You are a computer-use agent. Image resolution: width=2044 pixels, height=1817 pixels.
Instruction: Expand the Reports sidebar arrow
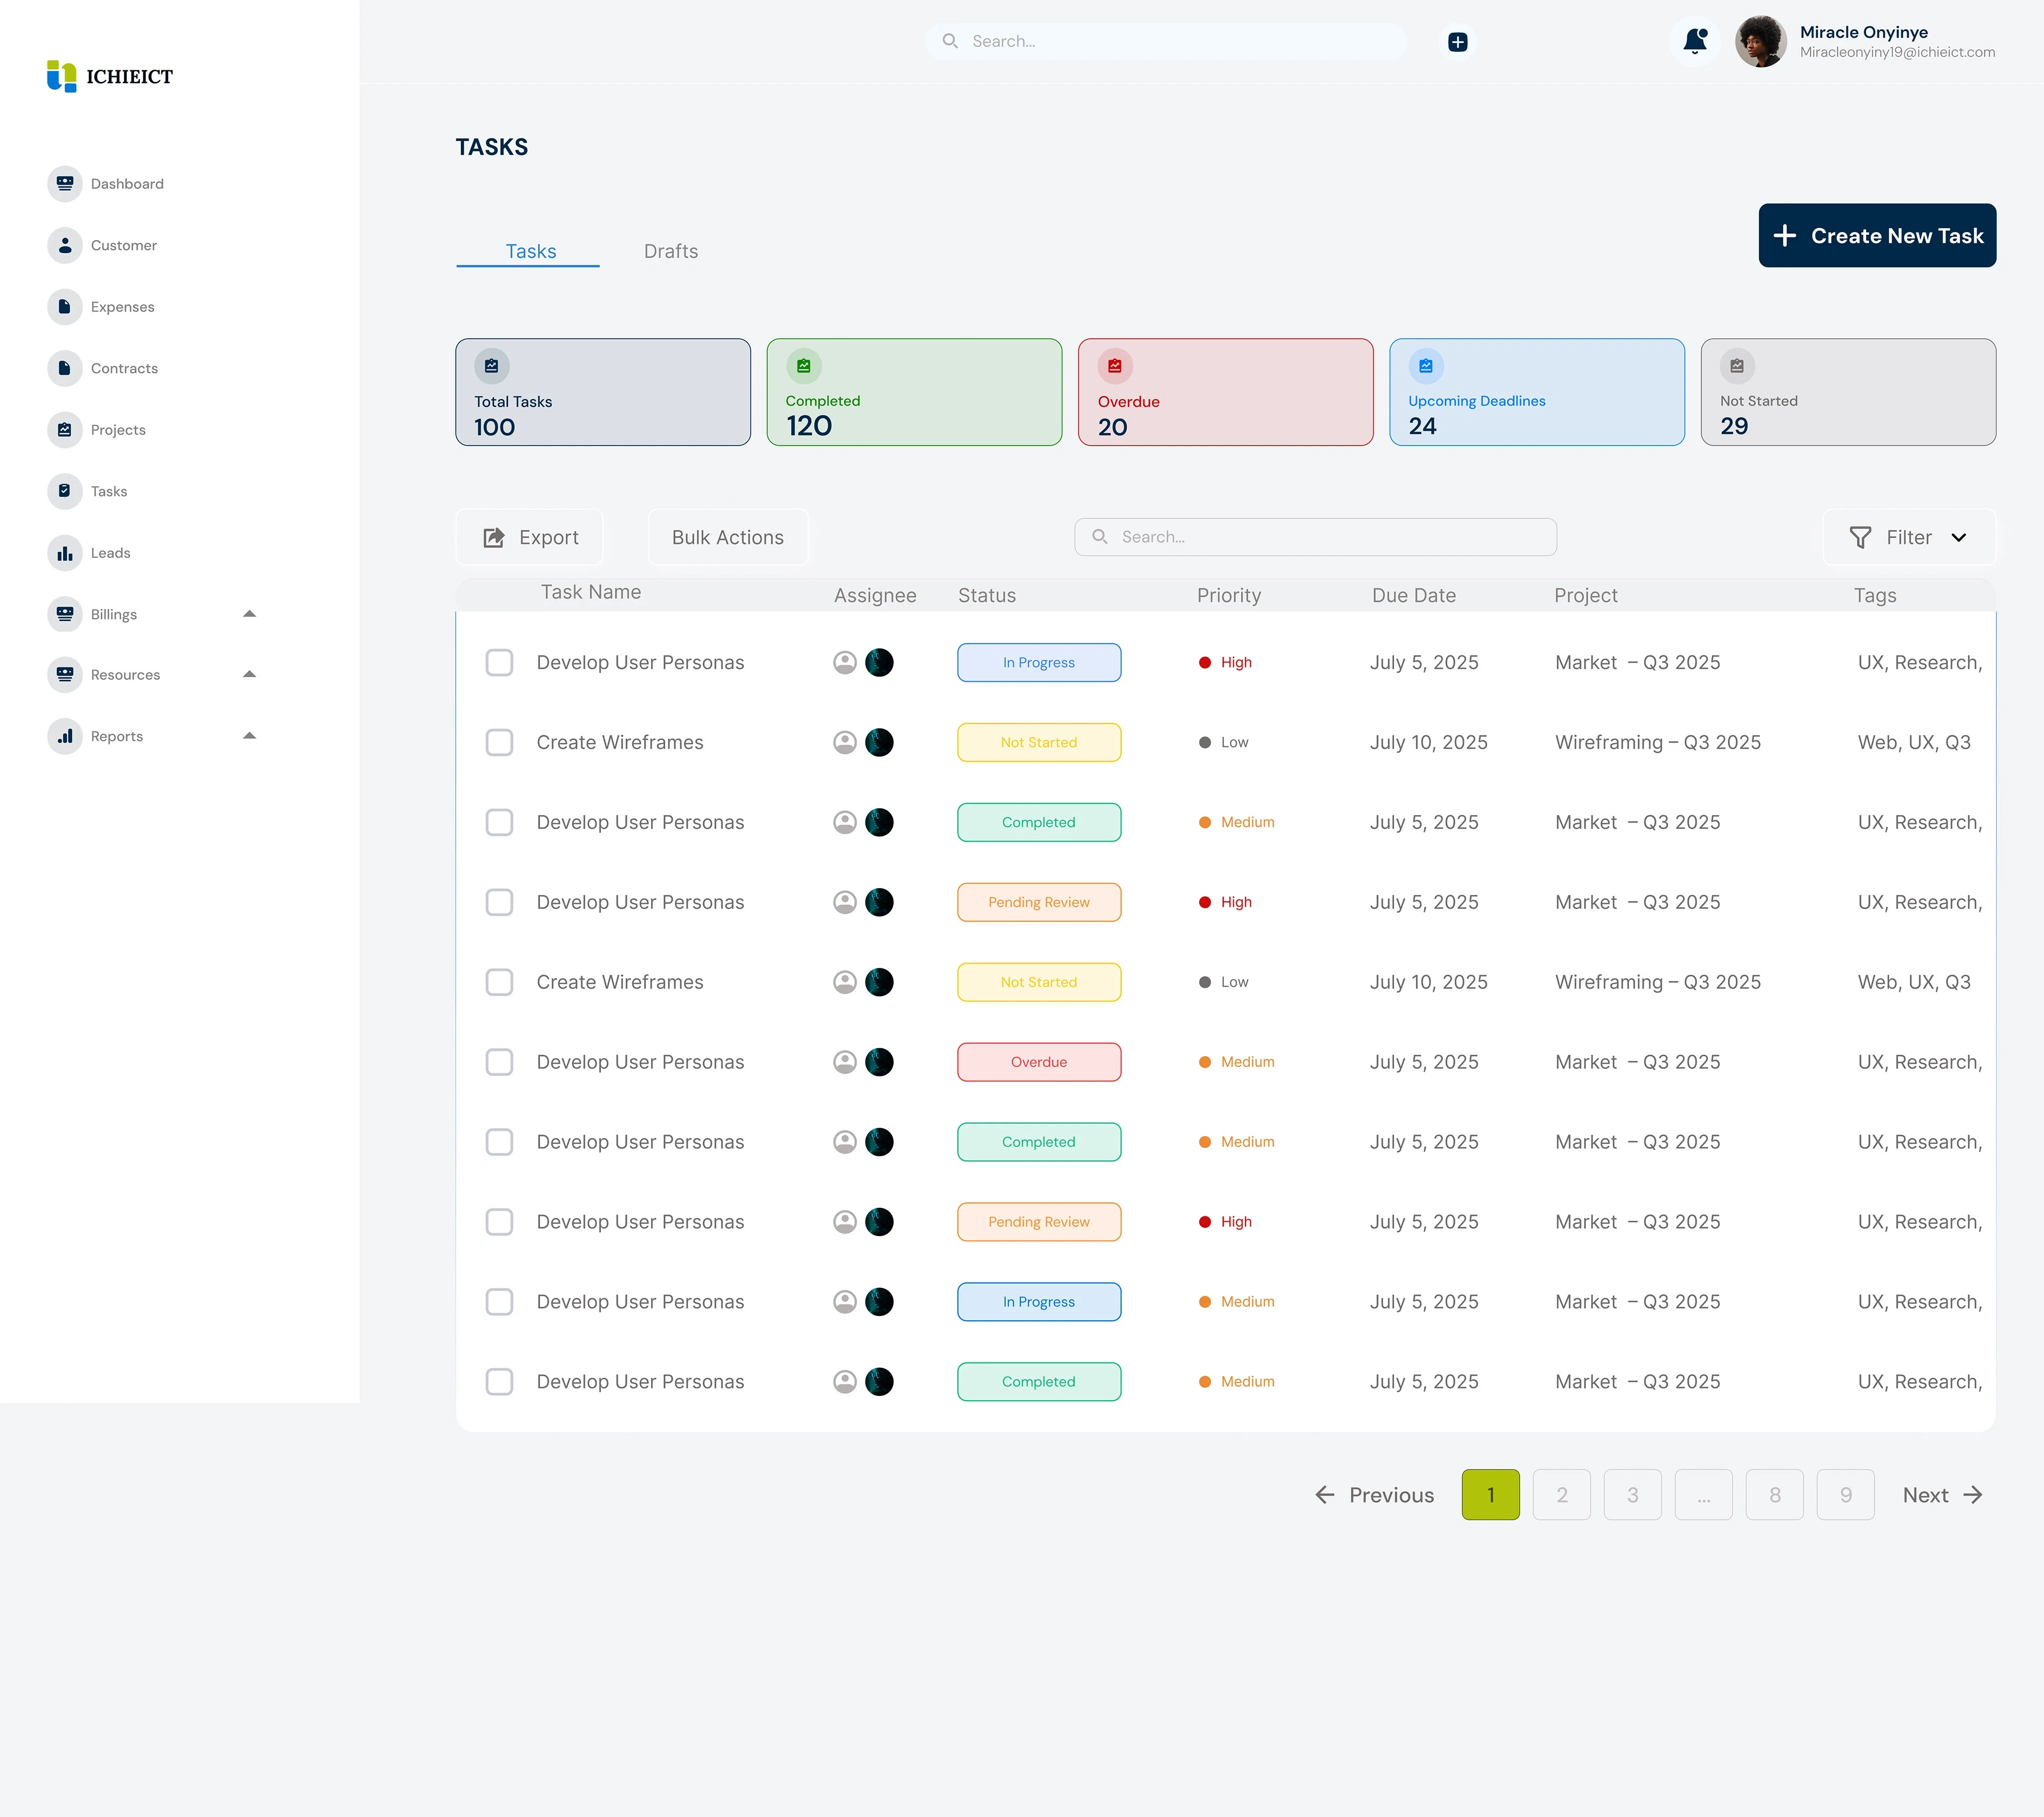(249, 736)
